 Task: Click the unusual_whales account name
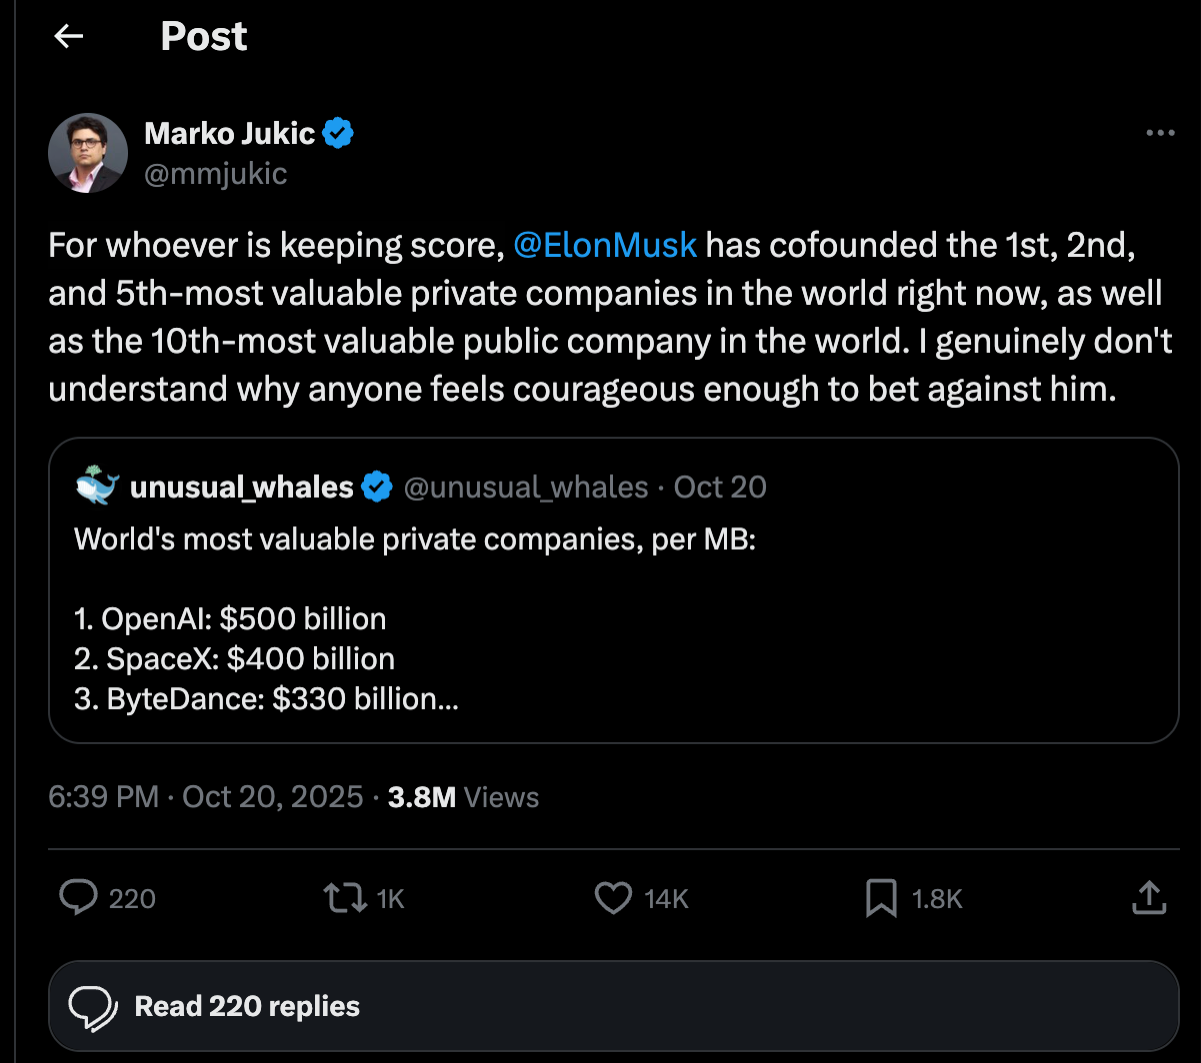[x=241, y=487]
